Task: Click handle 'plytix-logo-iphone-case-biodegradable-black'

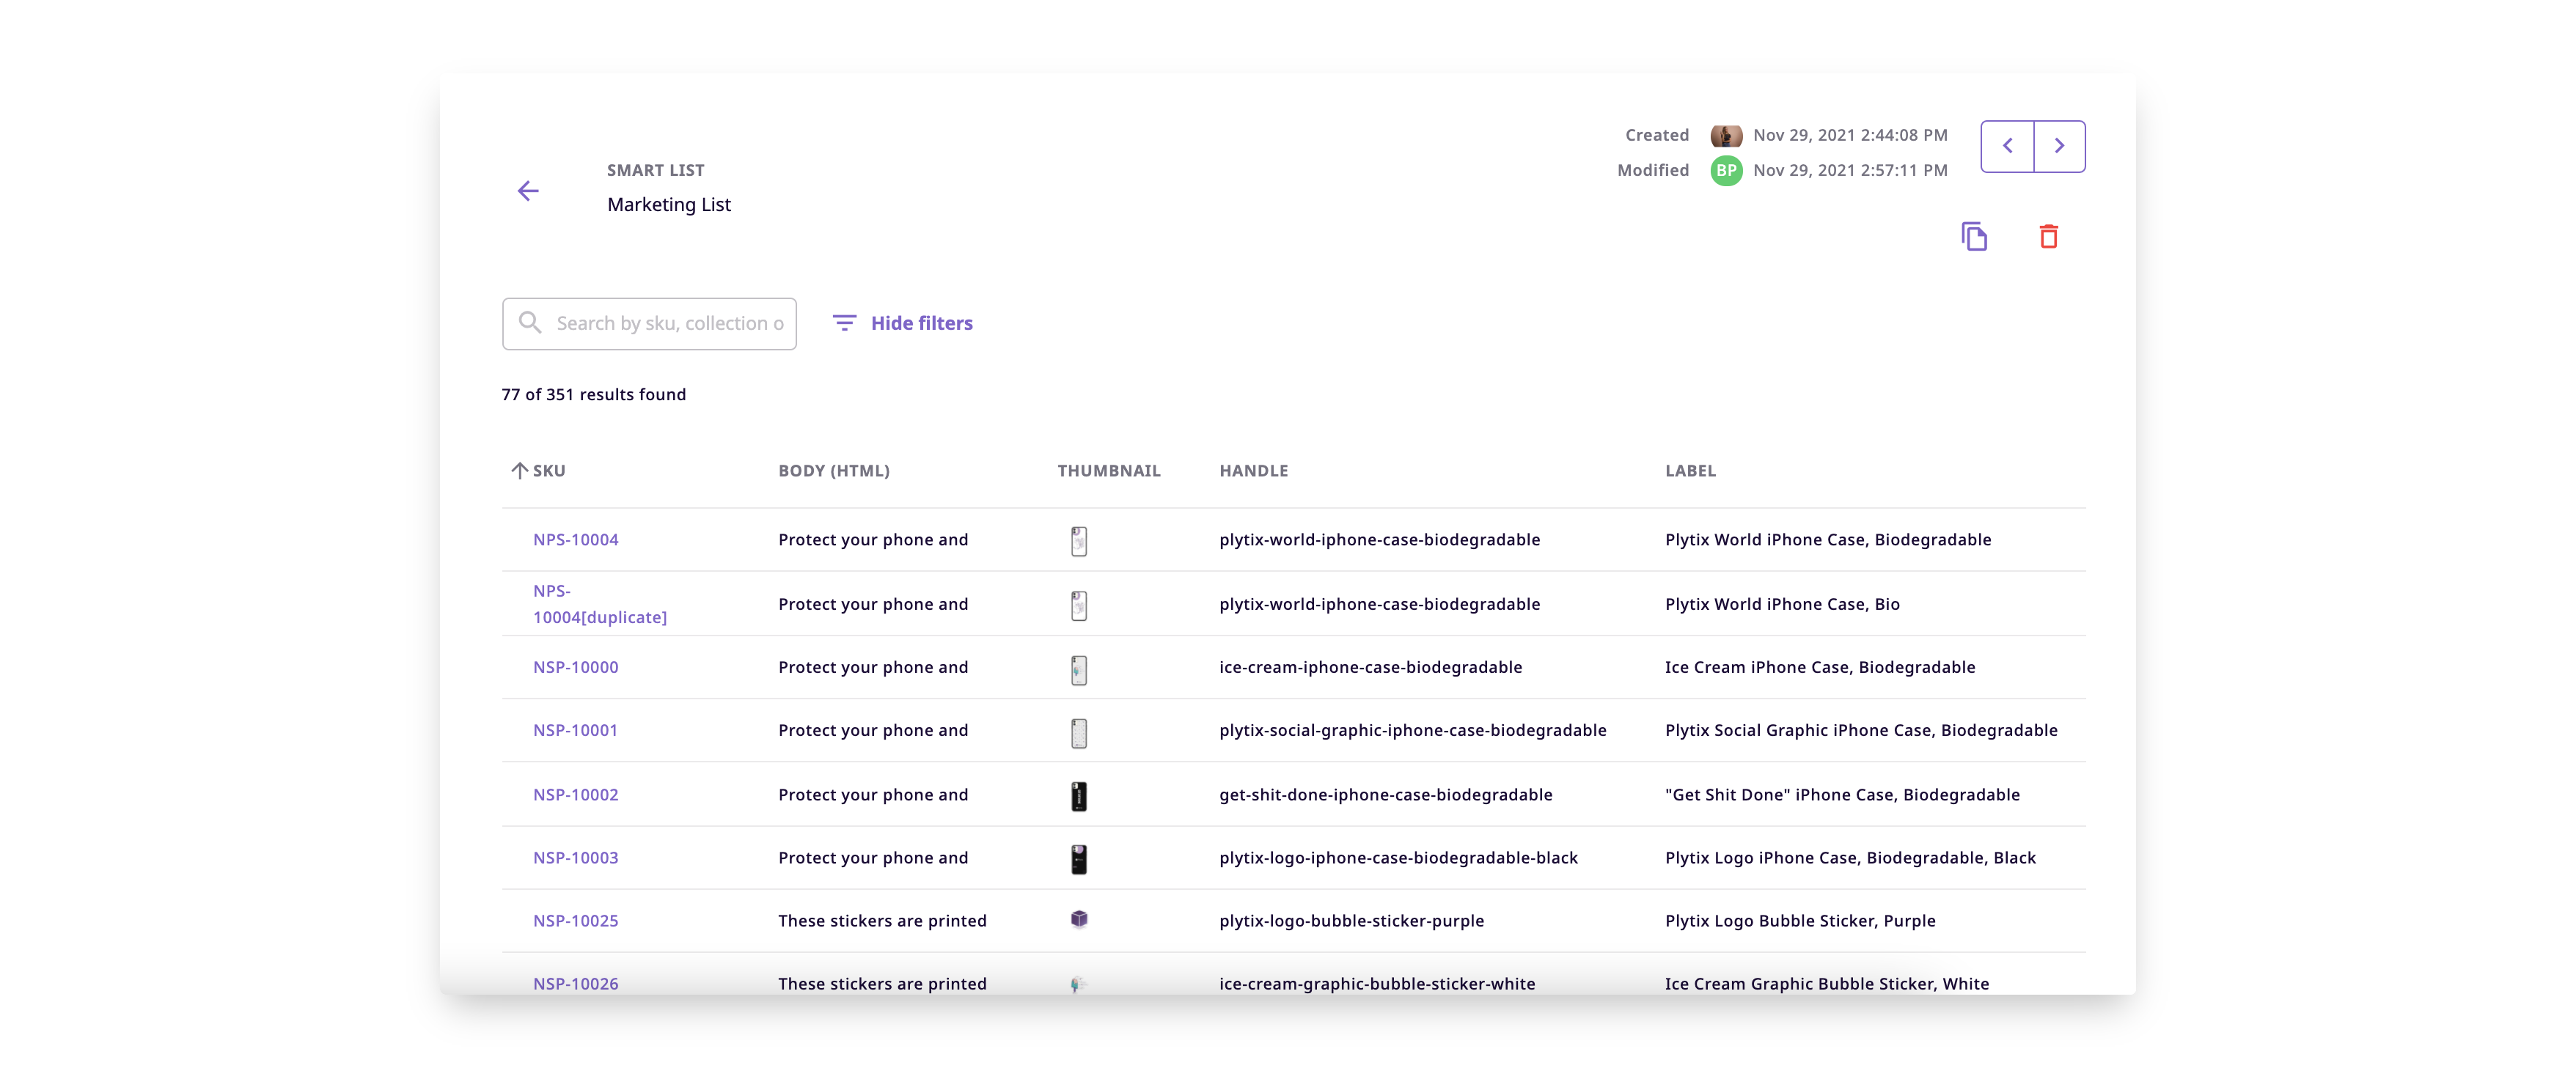Action: (1398, 857)
